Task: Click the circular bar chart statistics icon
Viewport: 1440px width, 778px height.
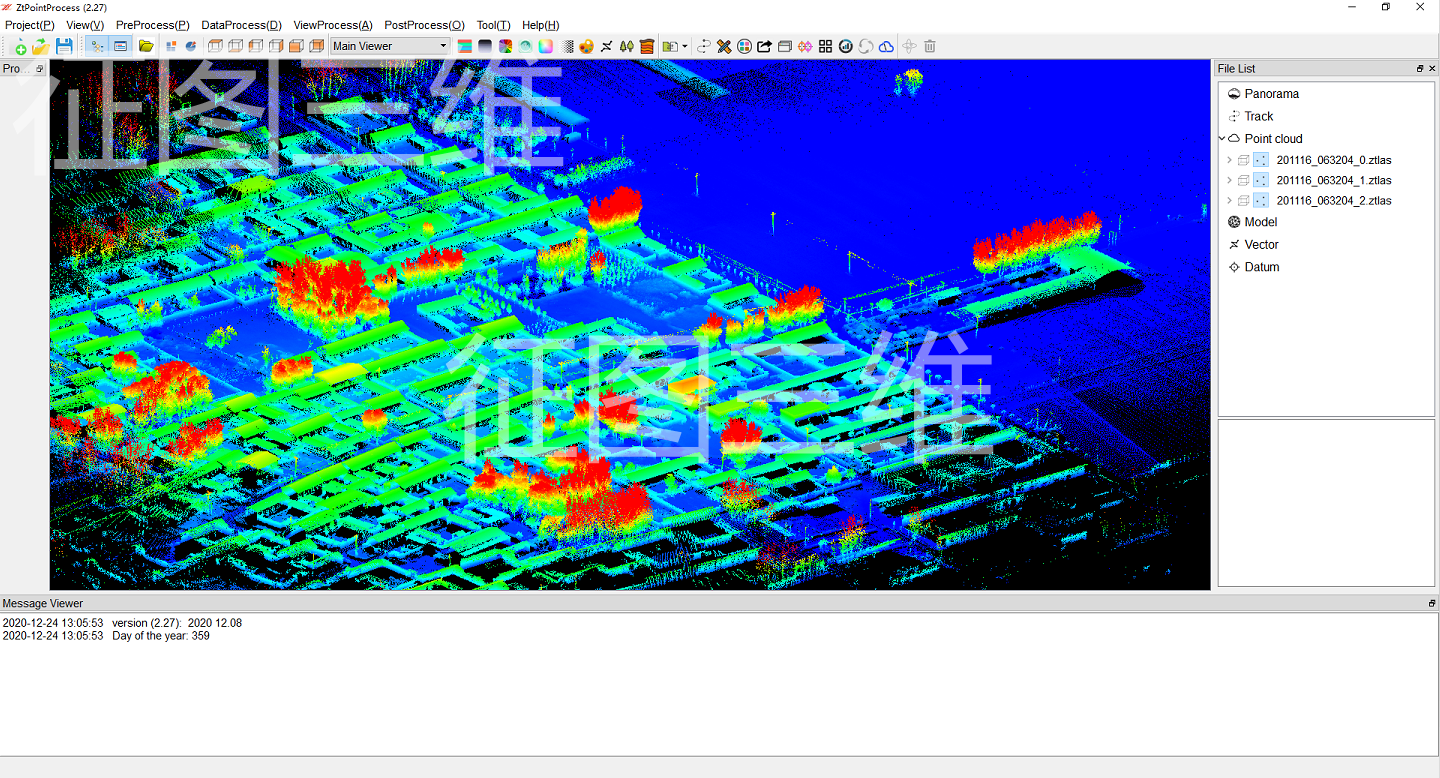Action: [x=846, y=46]
